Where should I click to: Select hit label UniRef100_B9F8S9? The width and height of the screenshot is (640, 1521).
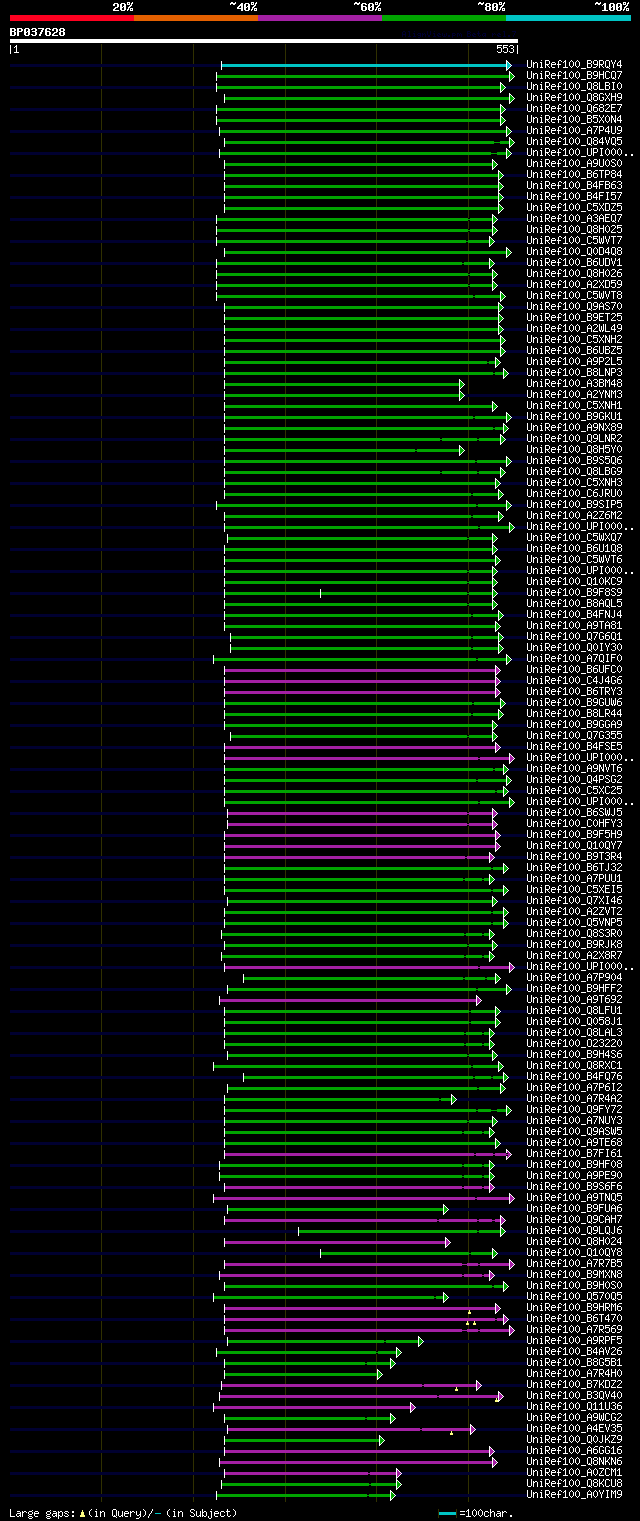click(x=574, y=592)
